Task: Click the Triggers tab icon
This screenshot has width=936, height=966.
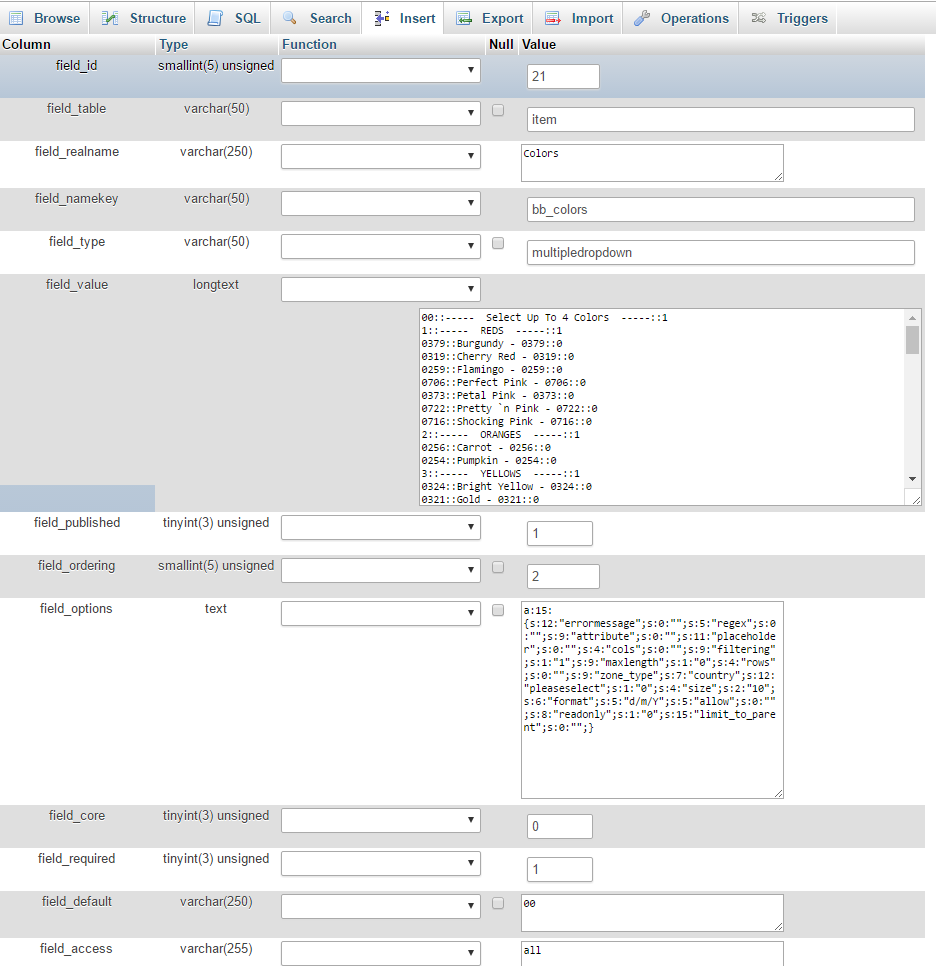Action: [759, 18]
